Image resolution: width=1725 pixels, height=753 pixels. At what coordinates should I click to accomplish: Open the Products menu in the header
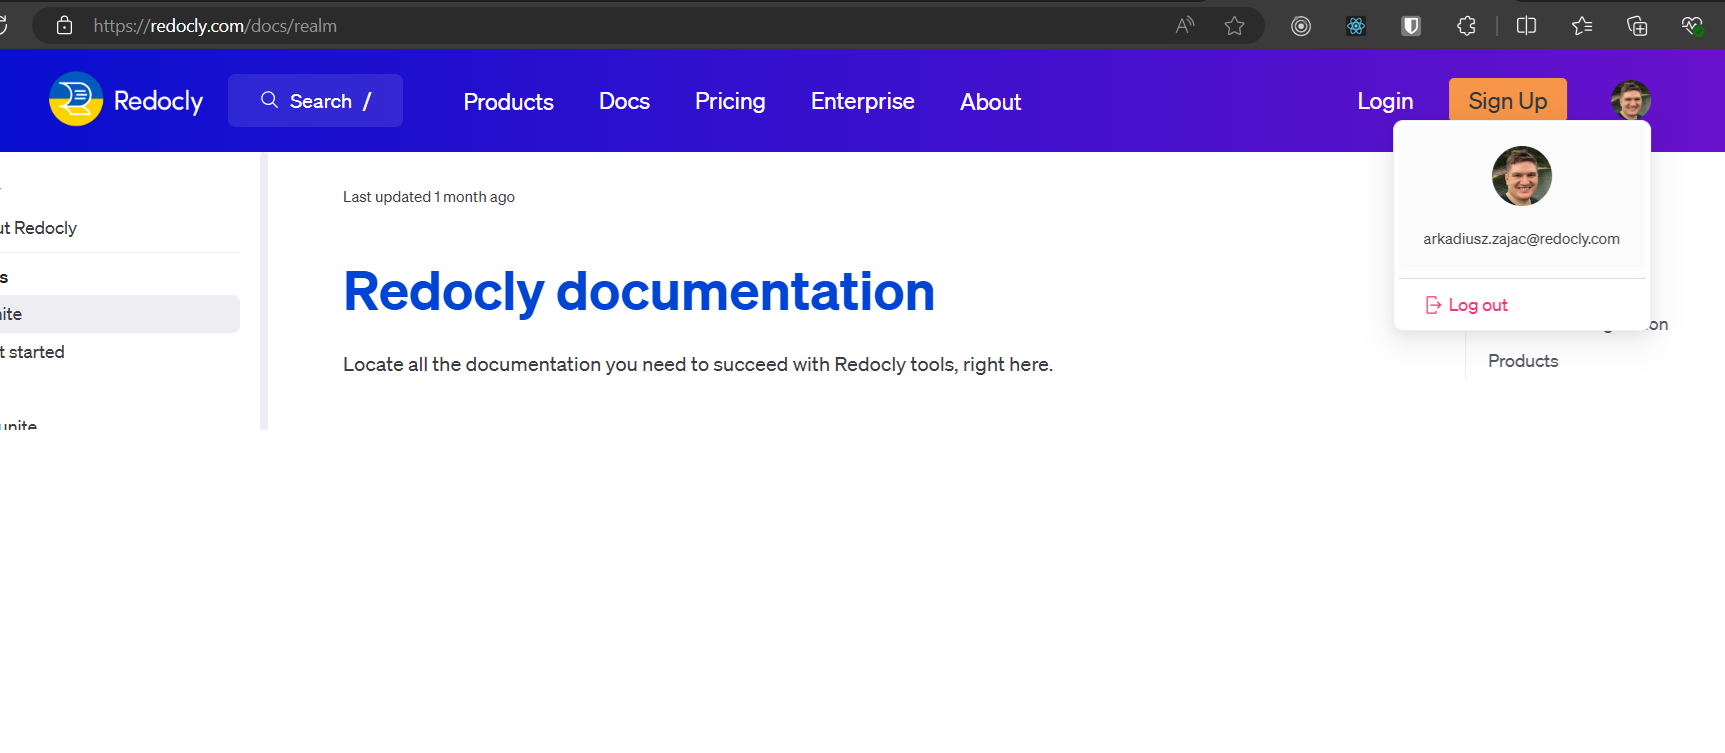(x=508, y=101)
